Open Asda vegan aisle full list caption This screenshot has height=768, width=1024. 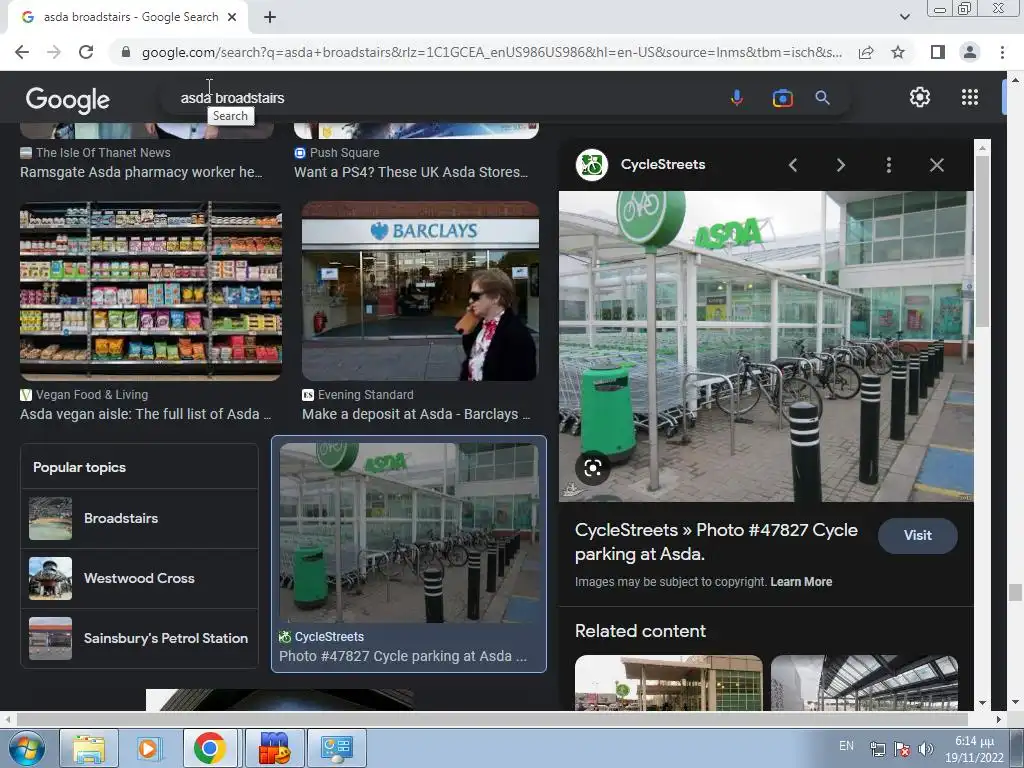[x=145, y=414]
